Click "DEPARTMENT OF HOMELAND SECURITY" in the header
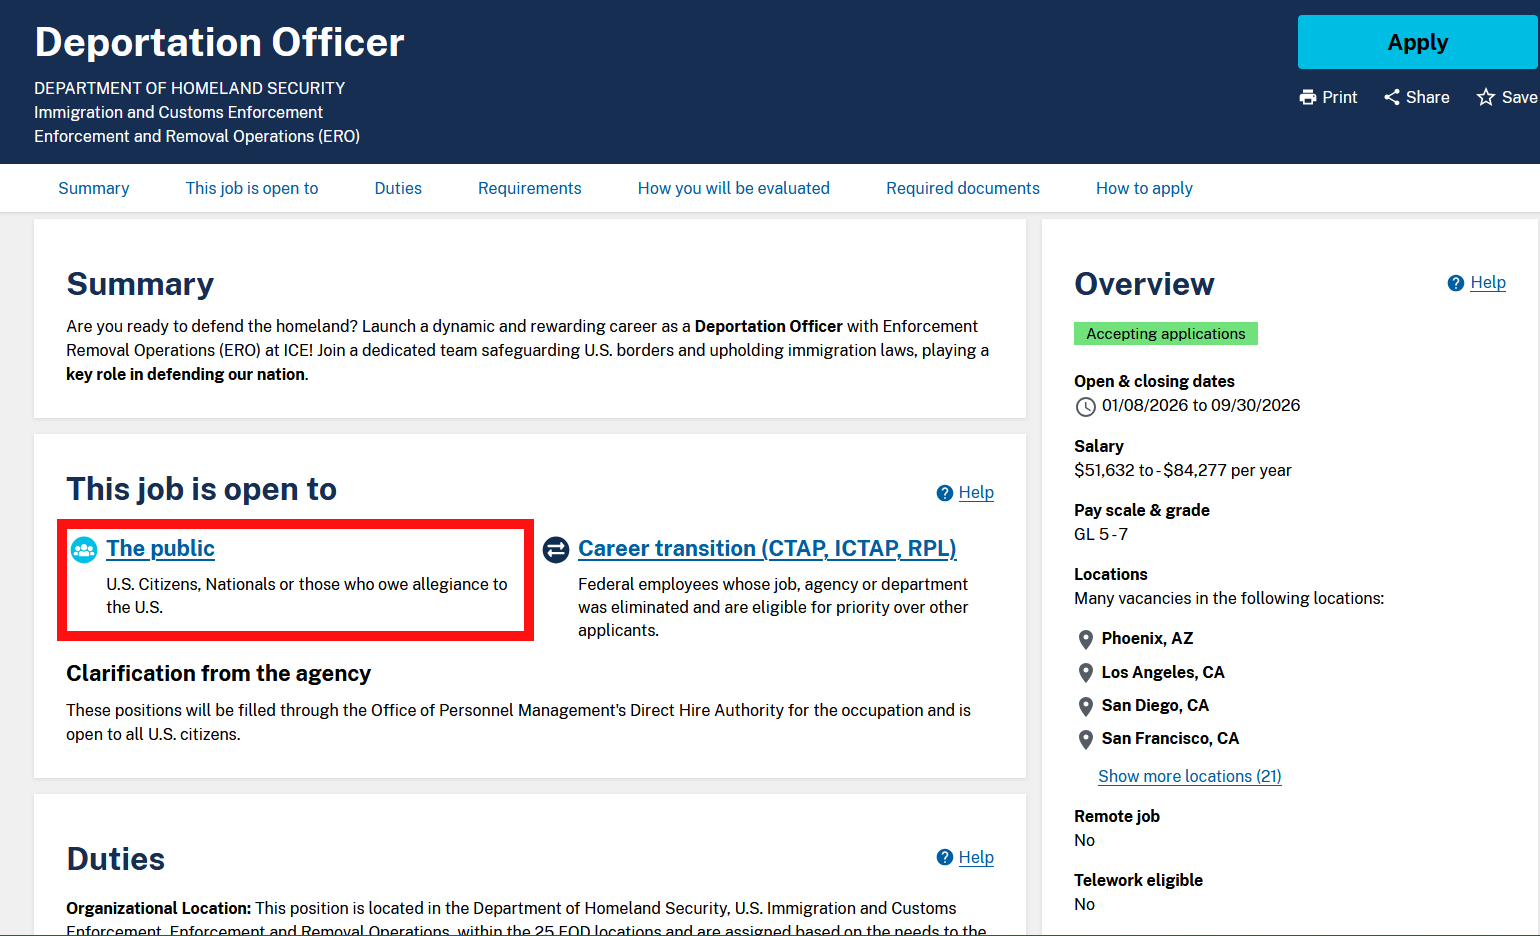This screenshot has width=1540, height=936. [x=190, y=88]
